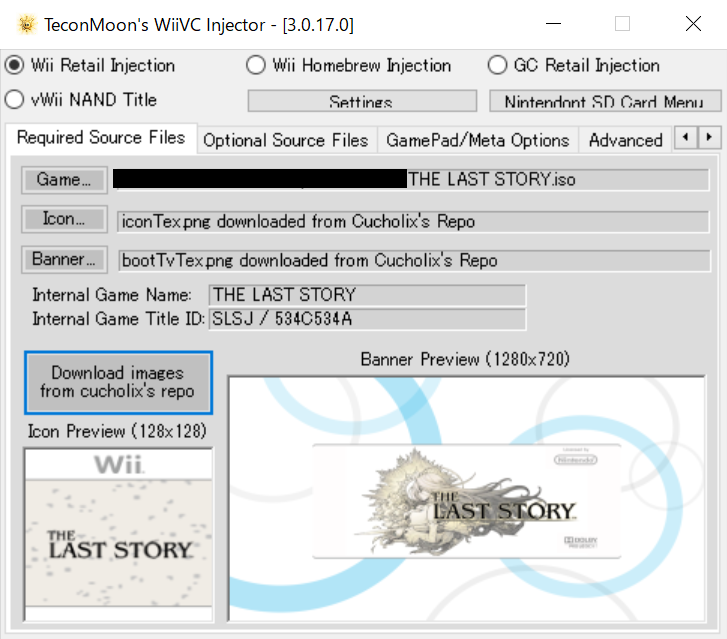
Task: Click the bootTvTex.png source field
Action: coord(414,261)
